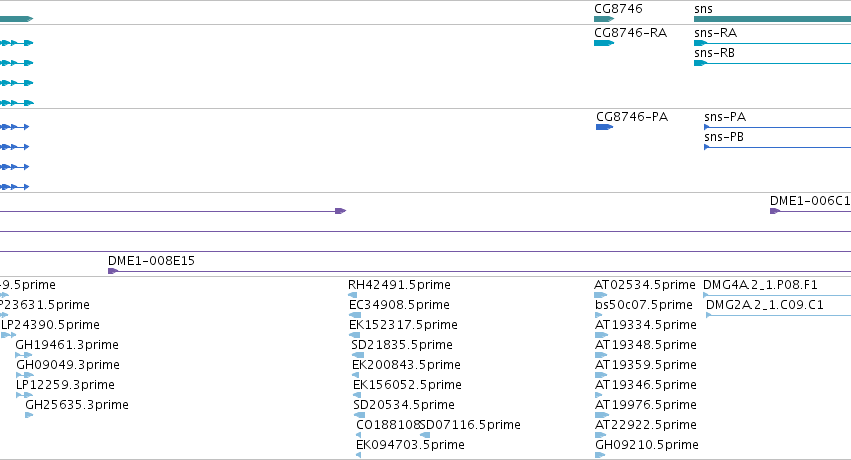This screenshot has width=851, height=460.
Task: Select the RH42491.5prime EST label
Action: (x=399, y=285)
